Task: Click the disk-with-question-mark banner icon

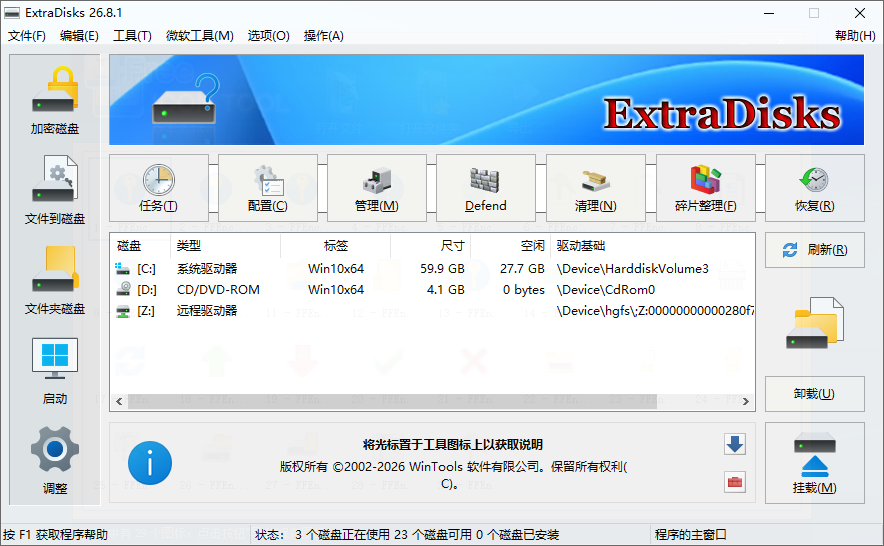Action: 185,99
